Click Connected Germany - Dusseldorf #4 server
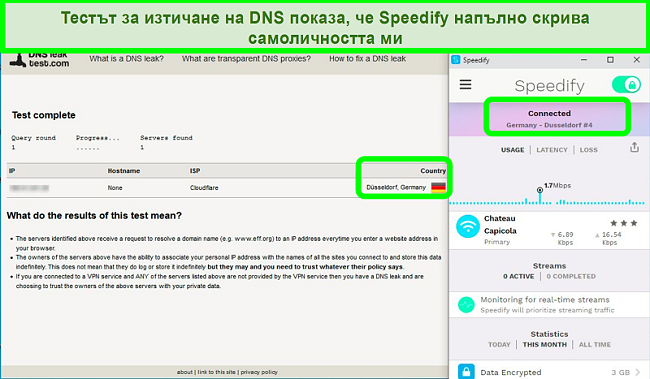The width and height of the screenshot is (650, 379). 549,119
